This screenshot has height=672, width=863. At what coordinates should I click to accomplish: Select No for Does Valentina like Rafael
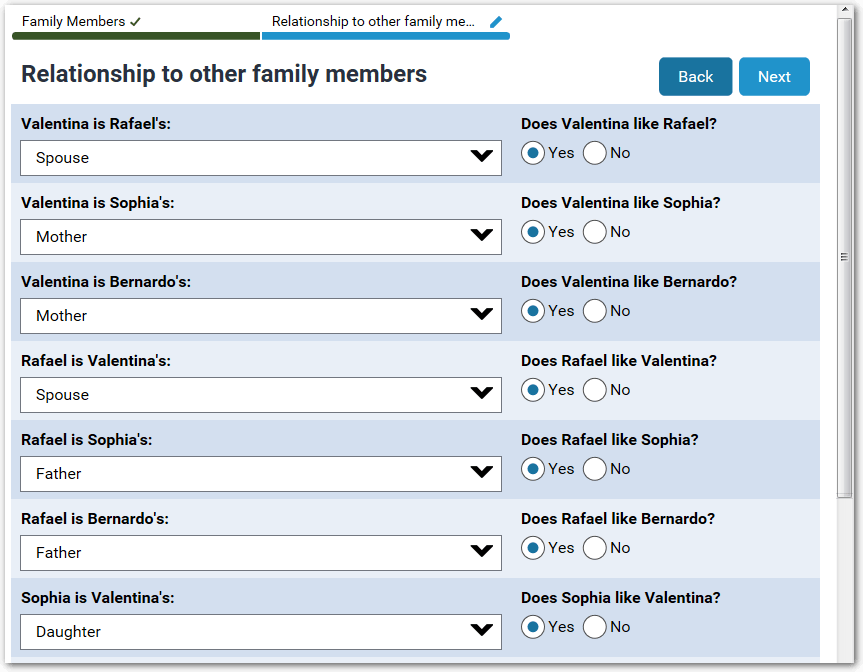point(595,152)
